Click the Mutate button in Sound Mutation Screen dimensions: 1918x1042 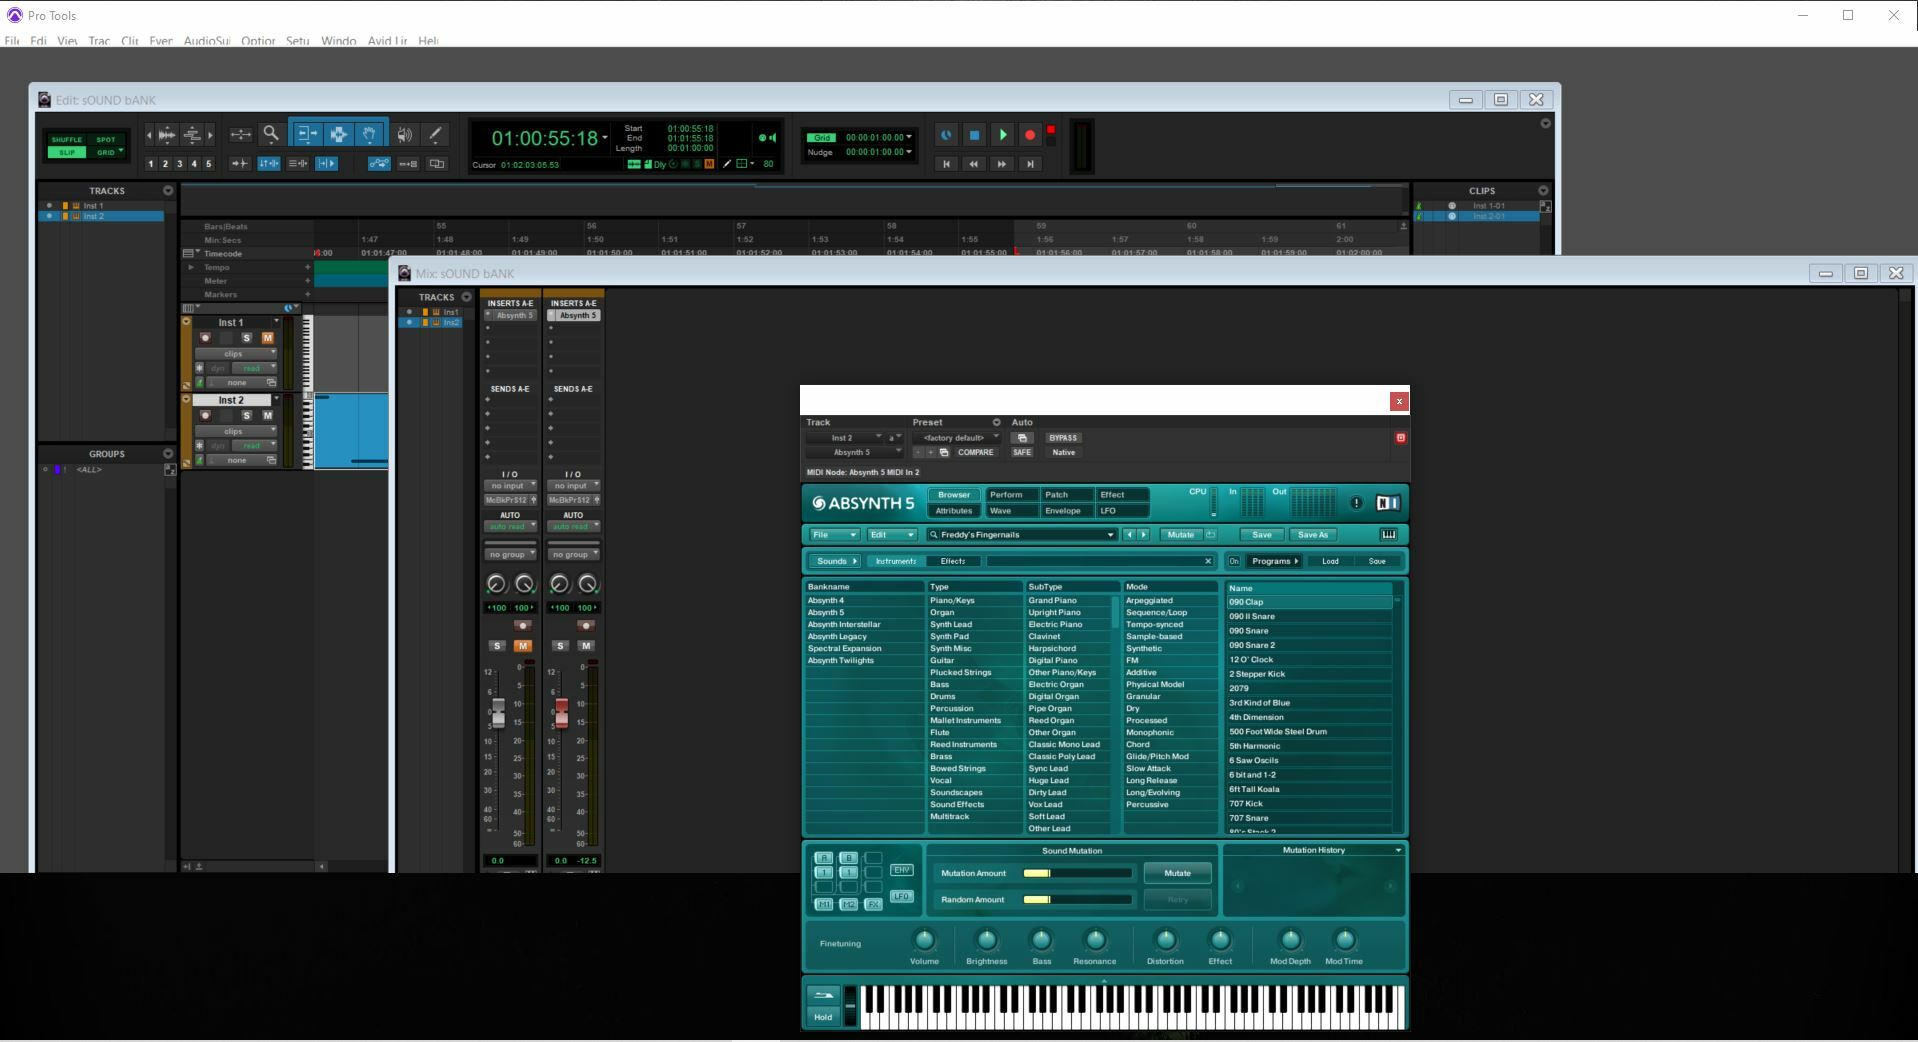(x=1177, y=873)
